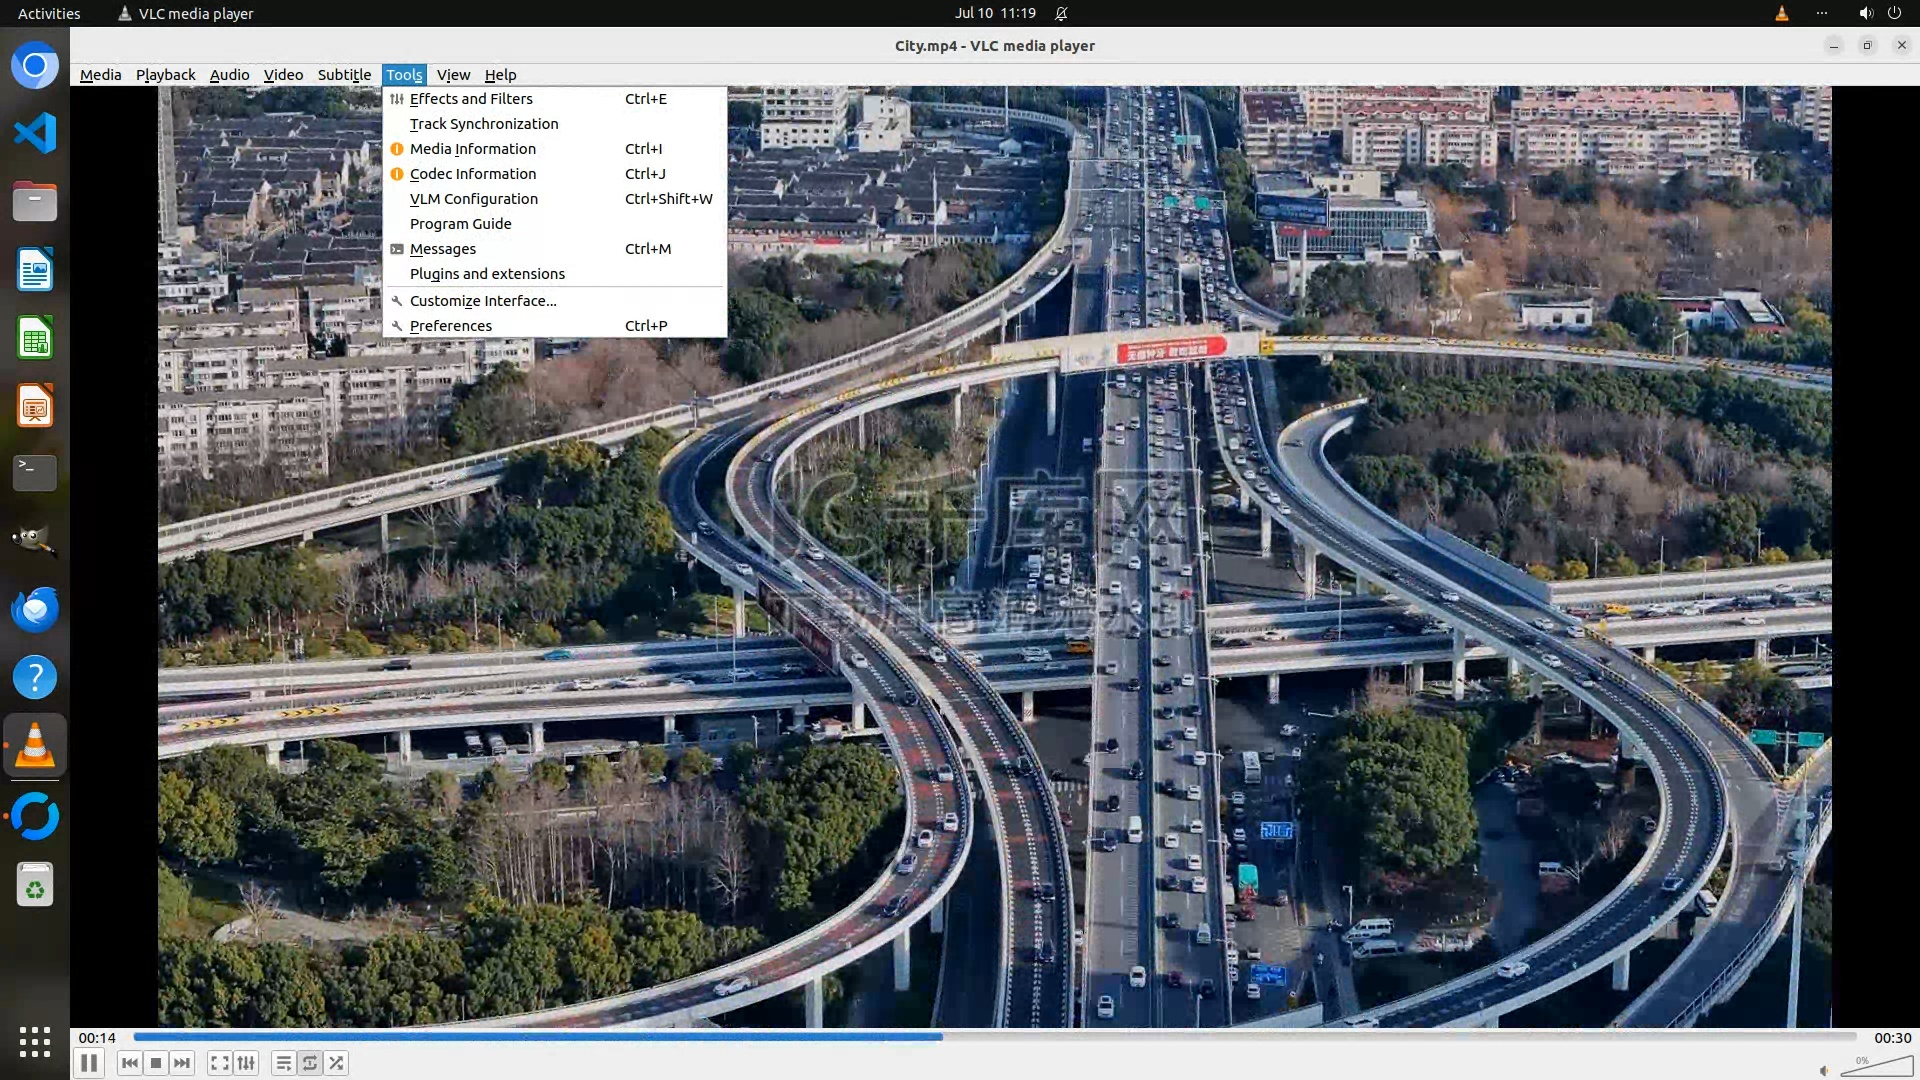Click the mute speaker icon by the volume
The width and height of the screenshot is (1920, 1080).
click(1824, 1070)
